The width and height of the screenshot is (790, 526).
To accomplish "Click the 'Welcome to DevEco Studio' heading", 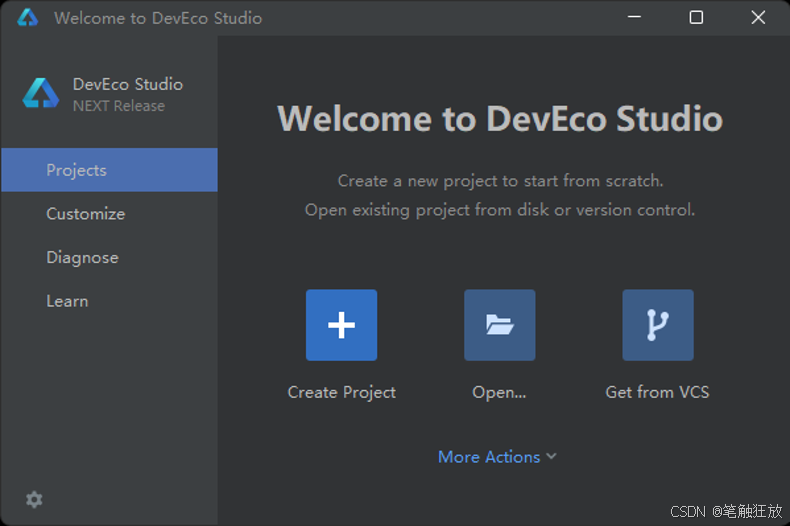I will (x=500, y=119).
